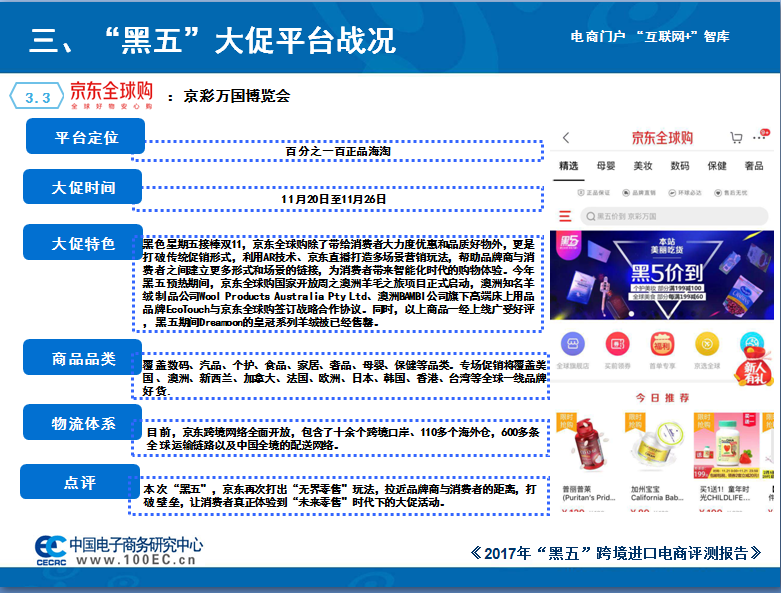Tap the back arrow in JD app

tap(566, 138)
